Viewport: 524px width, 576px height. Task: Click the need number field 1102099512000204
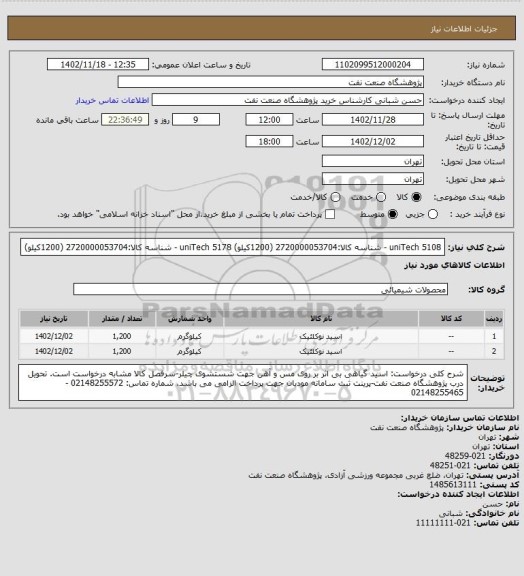373,64
